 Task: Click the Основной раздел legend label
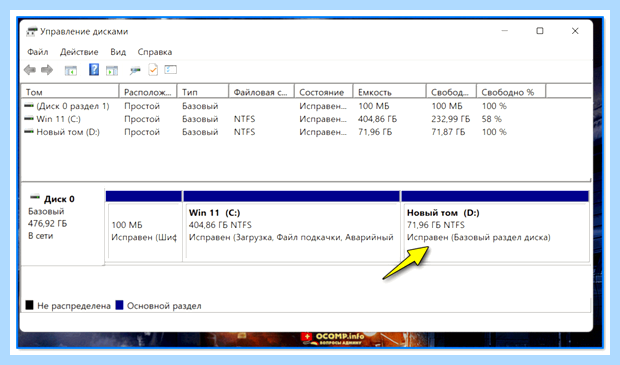click(164, 306)
